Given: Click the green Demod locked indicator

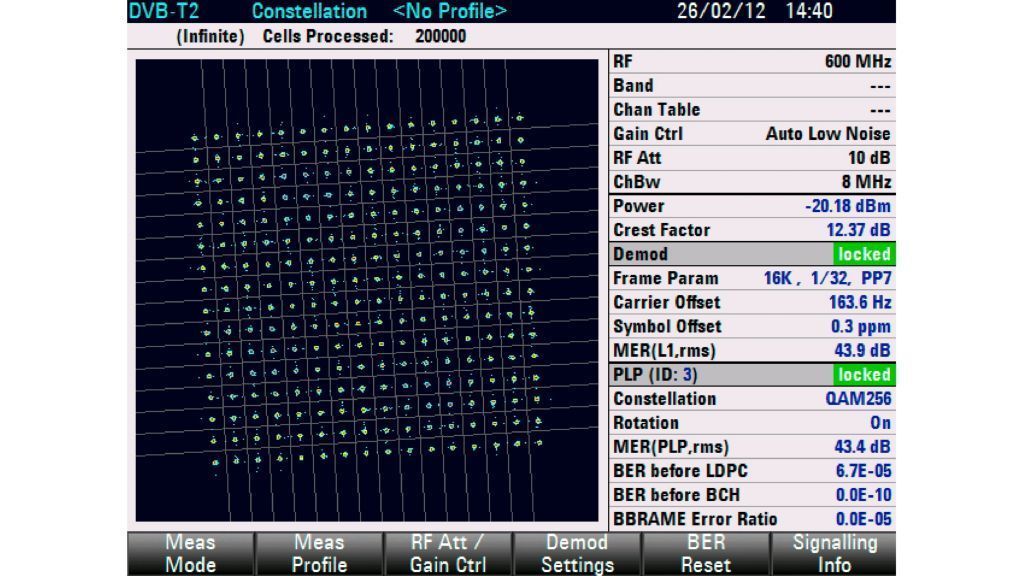Looking at the screenshot, I should [864, 254].
